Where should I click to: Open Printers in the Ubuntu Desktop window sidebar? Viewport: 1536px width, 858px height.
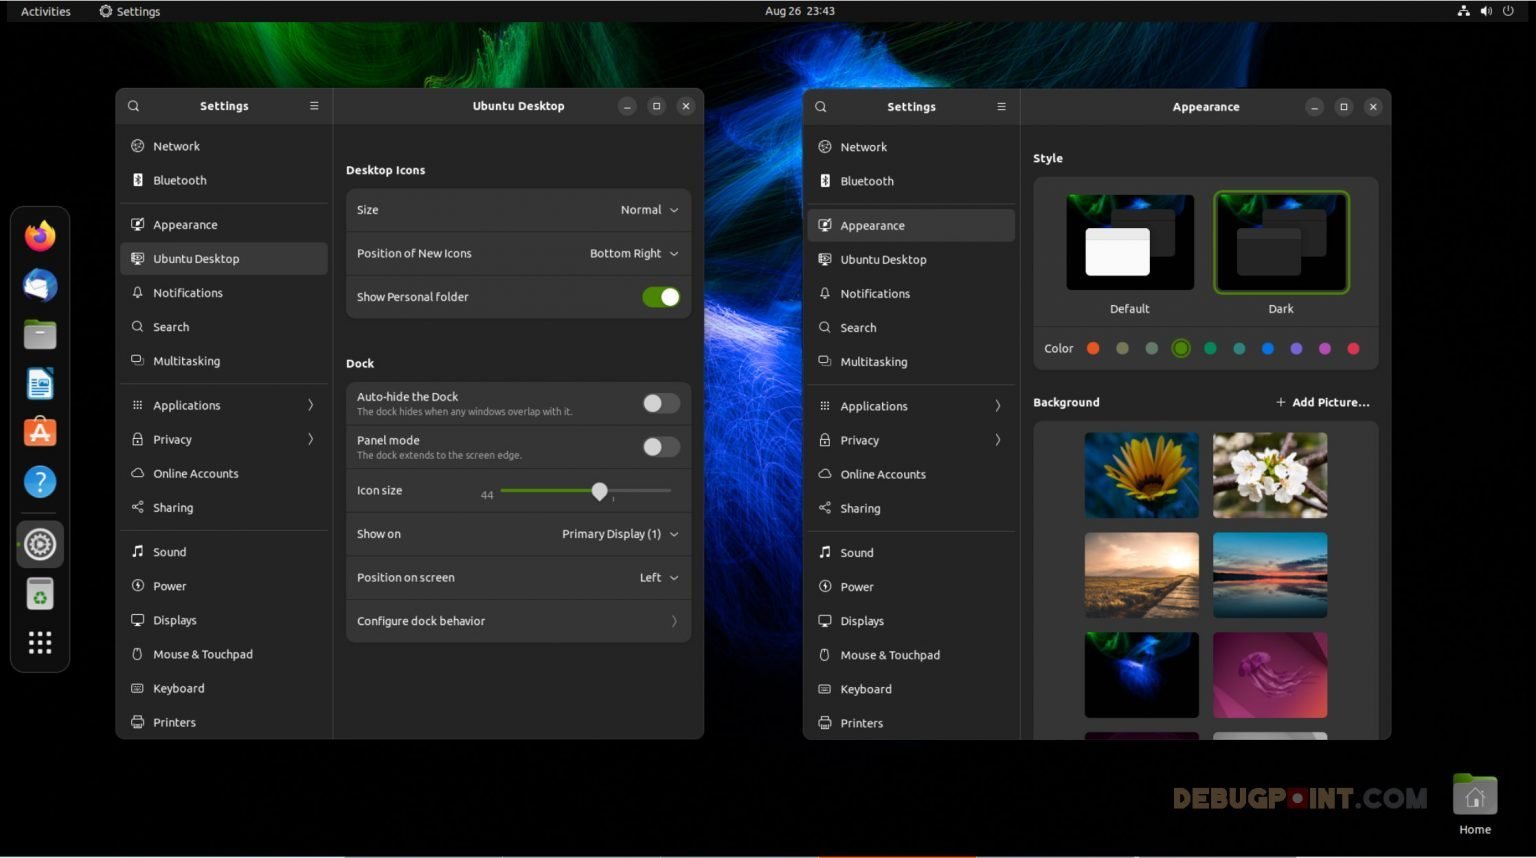(x=224, y=722)
